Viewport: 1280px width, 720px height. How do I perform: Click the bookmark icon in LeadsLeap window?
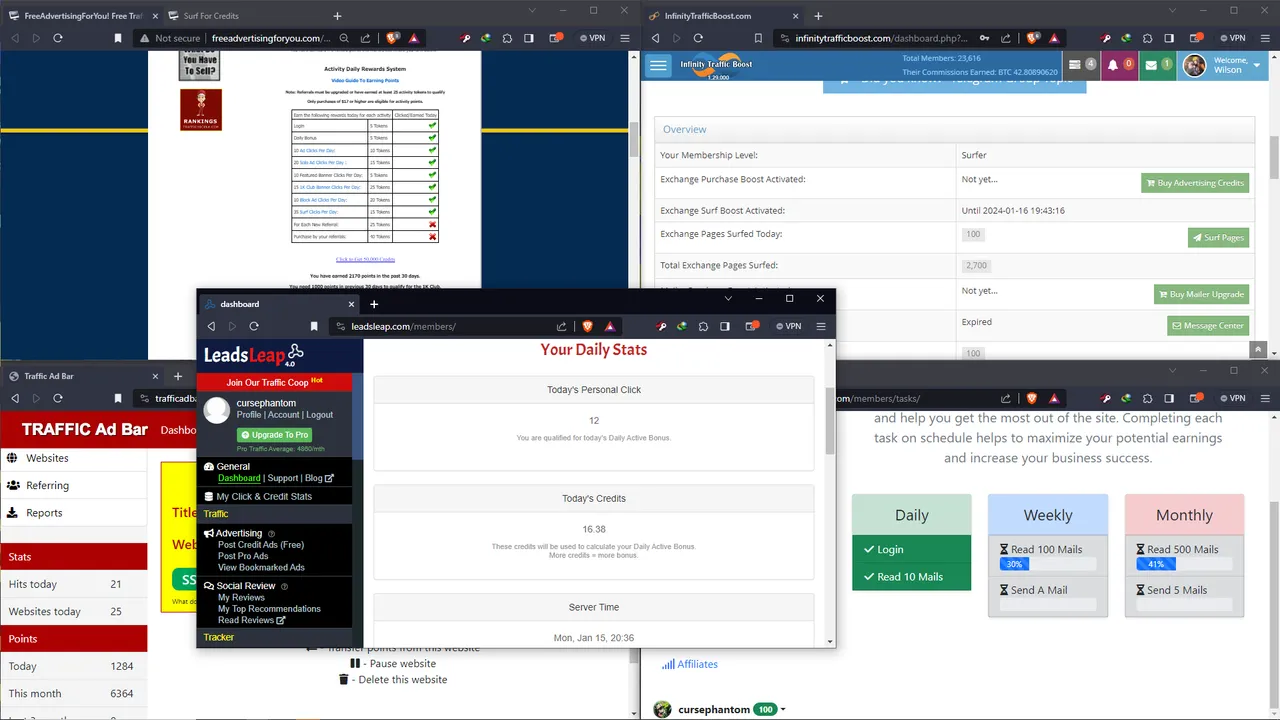pyautogui.click(x=314, y=326)
